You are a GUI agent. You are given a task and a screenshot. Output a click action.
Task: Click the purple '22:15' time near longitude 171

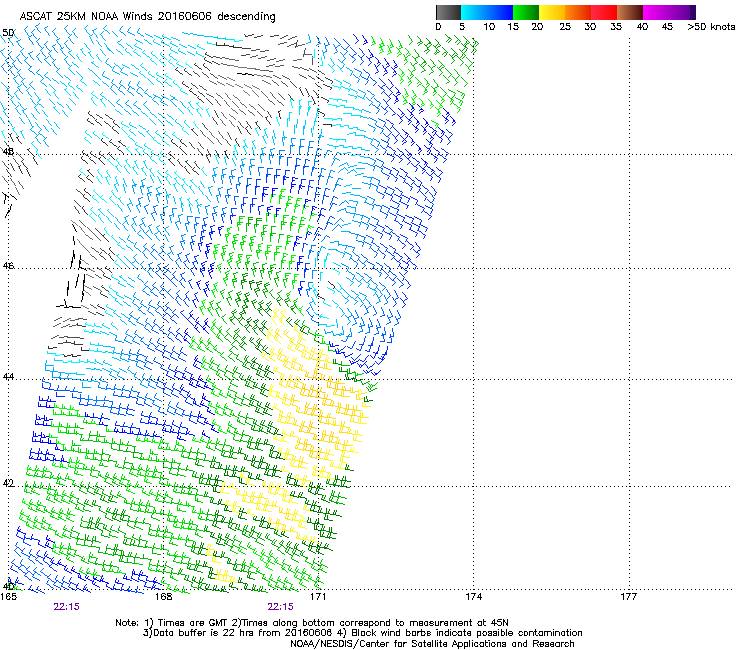[x=280, y=607]
